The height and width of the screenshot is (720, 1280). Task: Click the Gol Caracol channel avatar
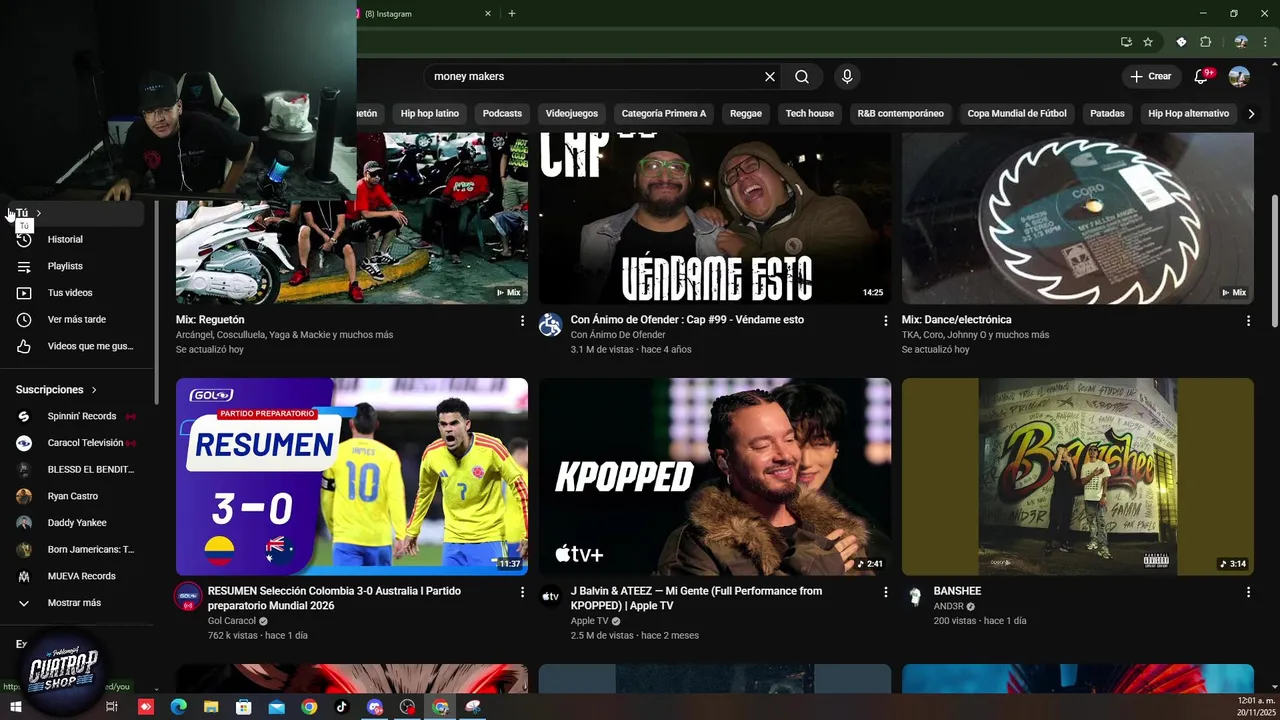(188, 596)
